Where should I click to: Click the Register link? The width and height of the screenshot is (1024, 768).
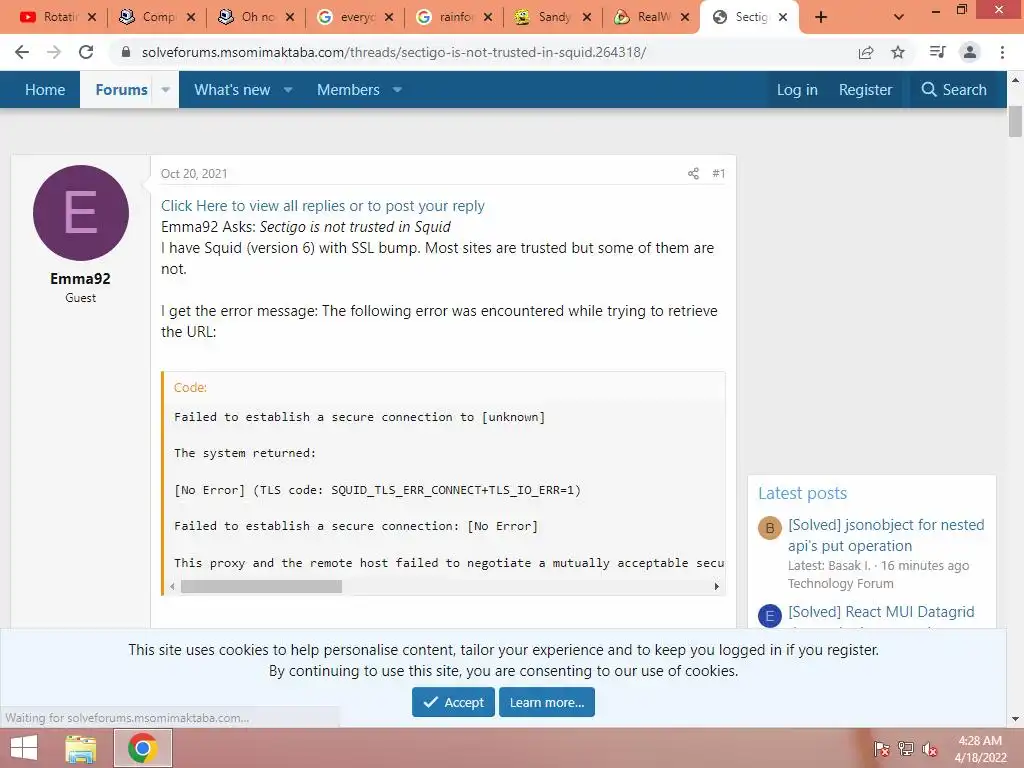pos(865,89)
